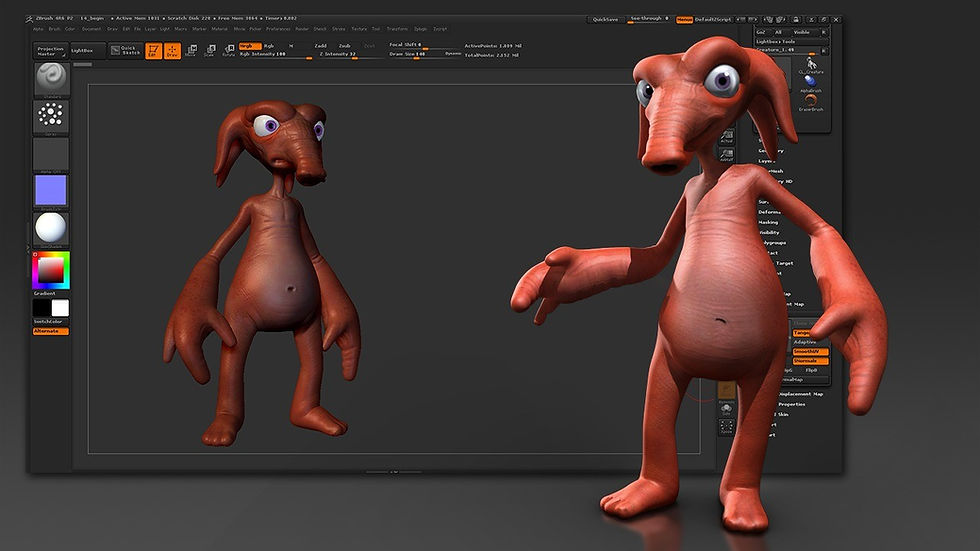The width and height of the screenshot is (980, 551).
Task: Expand the Deformation sub-palette
Action: tap(769, 212)
